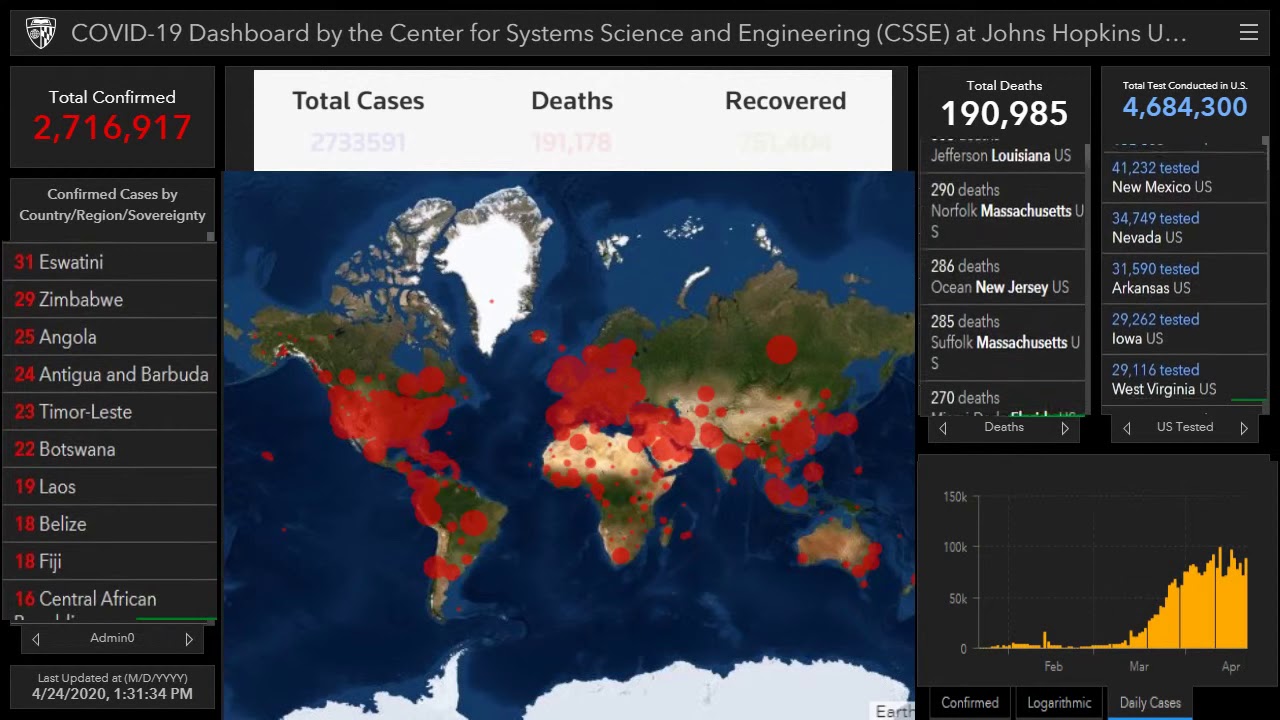Go to next Admin level arrow
The width and height of the screenshot is (1280, 720).
click(x=188, y=639)
